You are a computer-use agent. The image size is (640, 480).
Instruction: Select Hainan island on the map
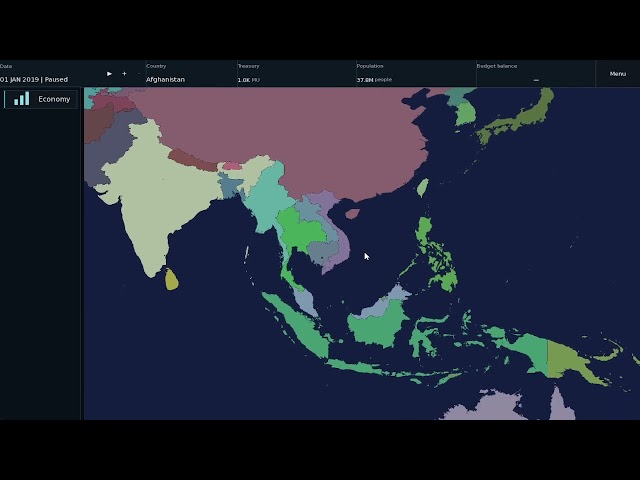(x=352, y=214)
